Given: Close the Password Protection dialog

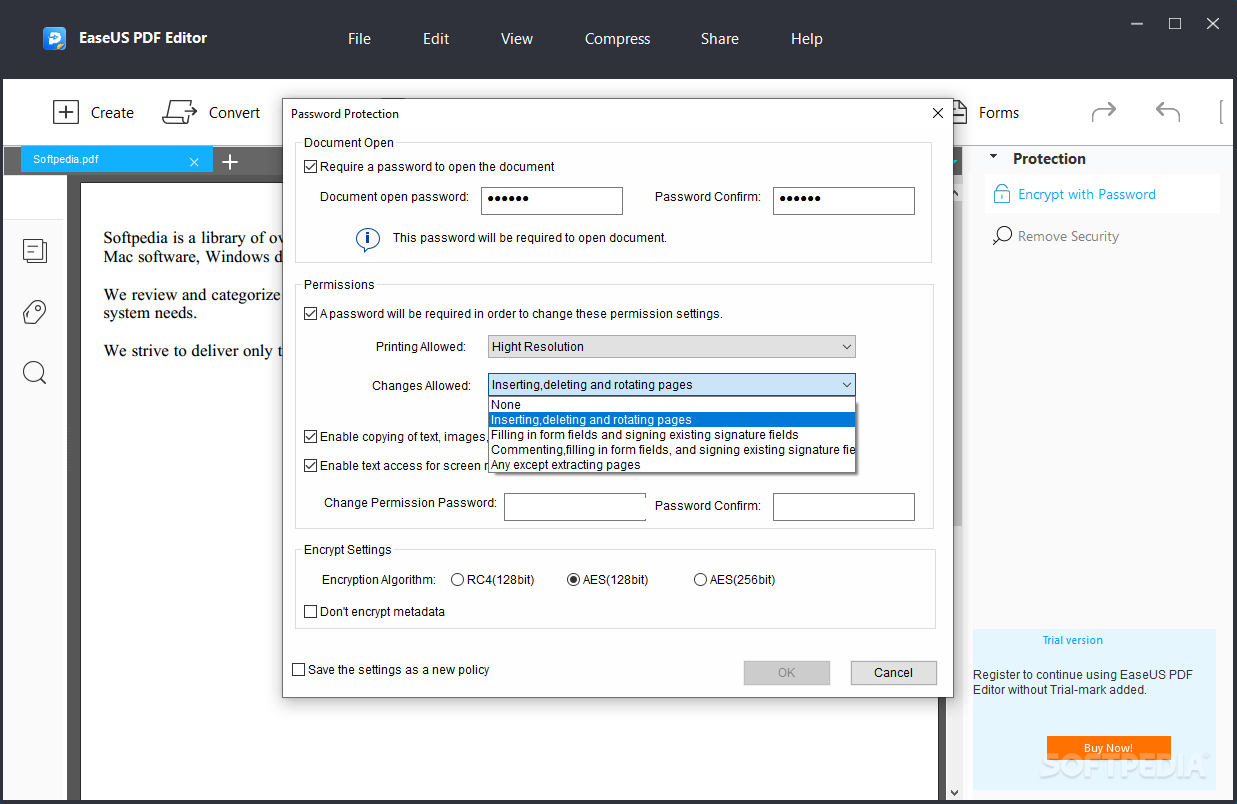Looking at the screenshot, I should [938, 114].
